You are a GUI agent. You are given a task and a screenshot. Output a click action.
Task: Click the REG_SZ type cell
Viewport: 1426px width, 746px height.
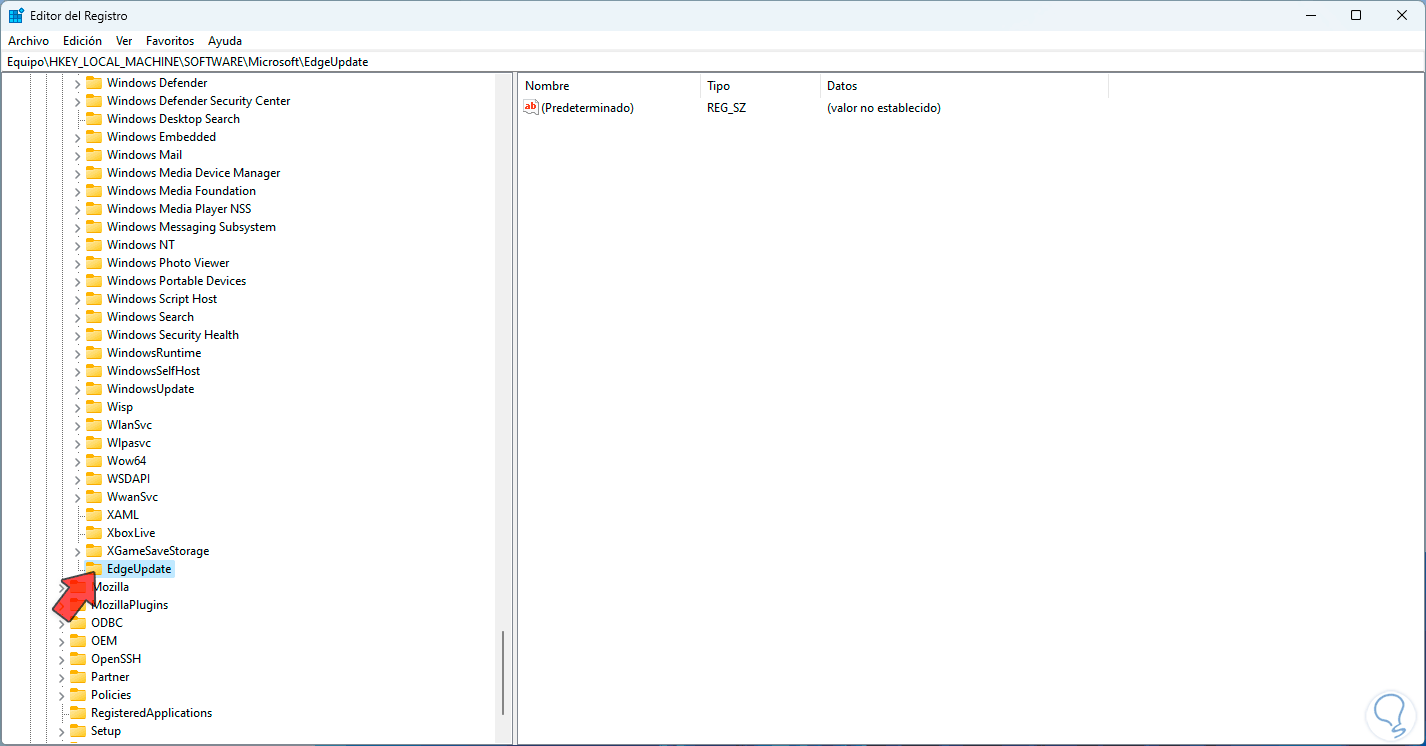tap(726, 108)
